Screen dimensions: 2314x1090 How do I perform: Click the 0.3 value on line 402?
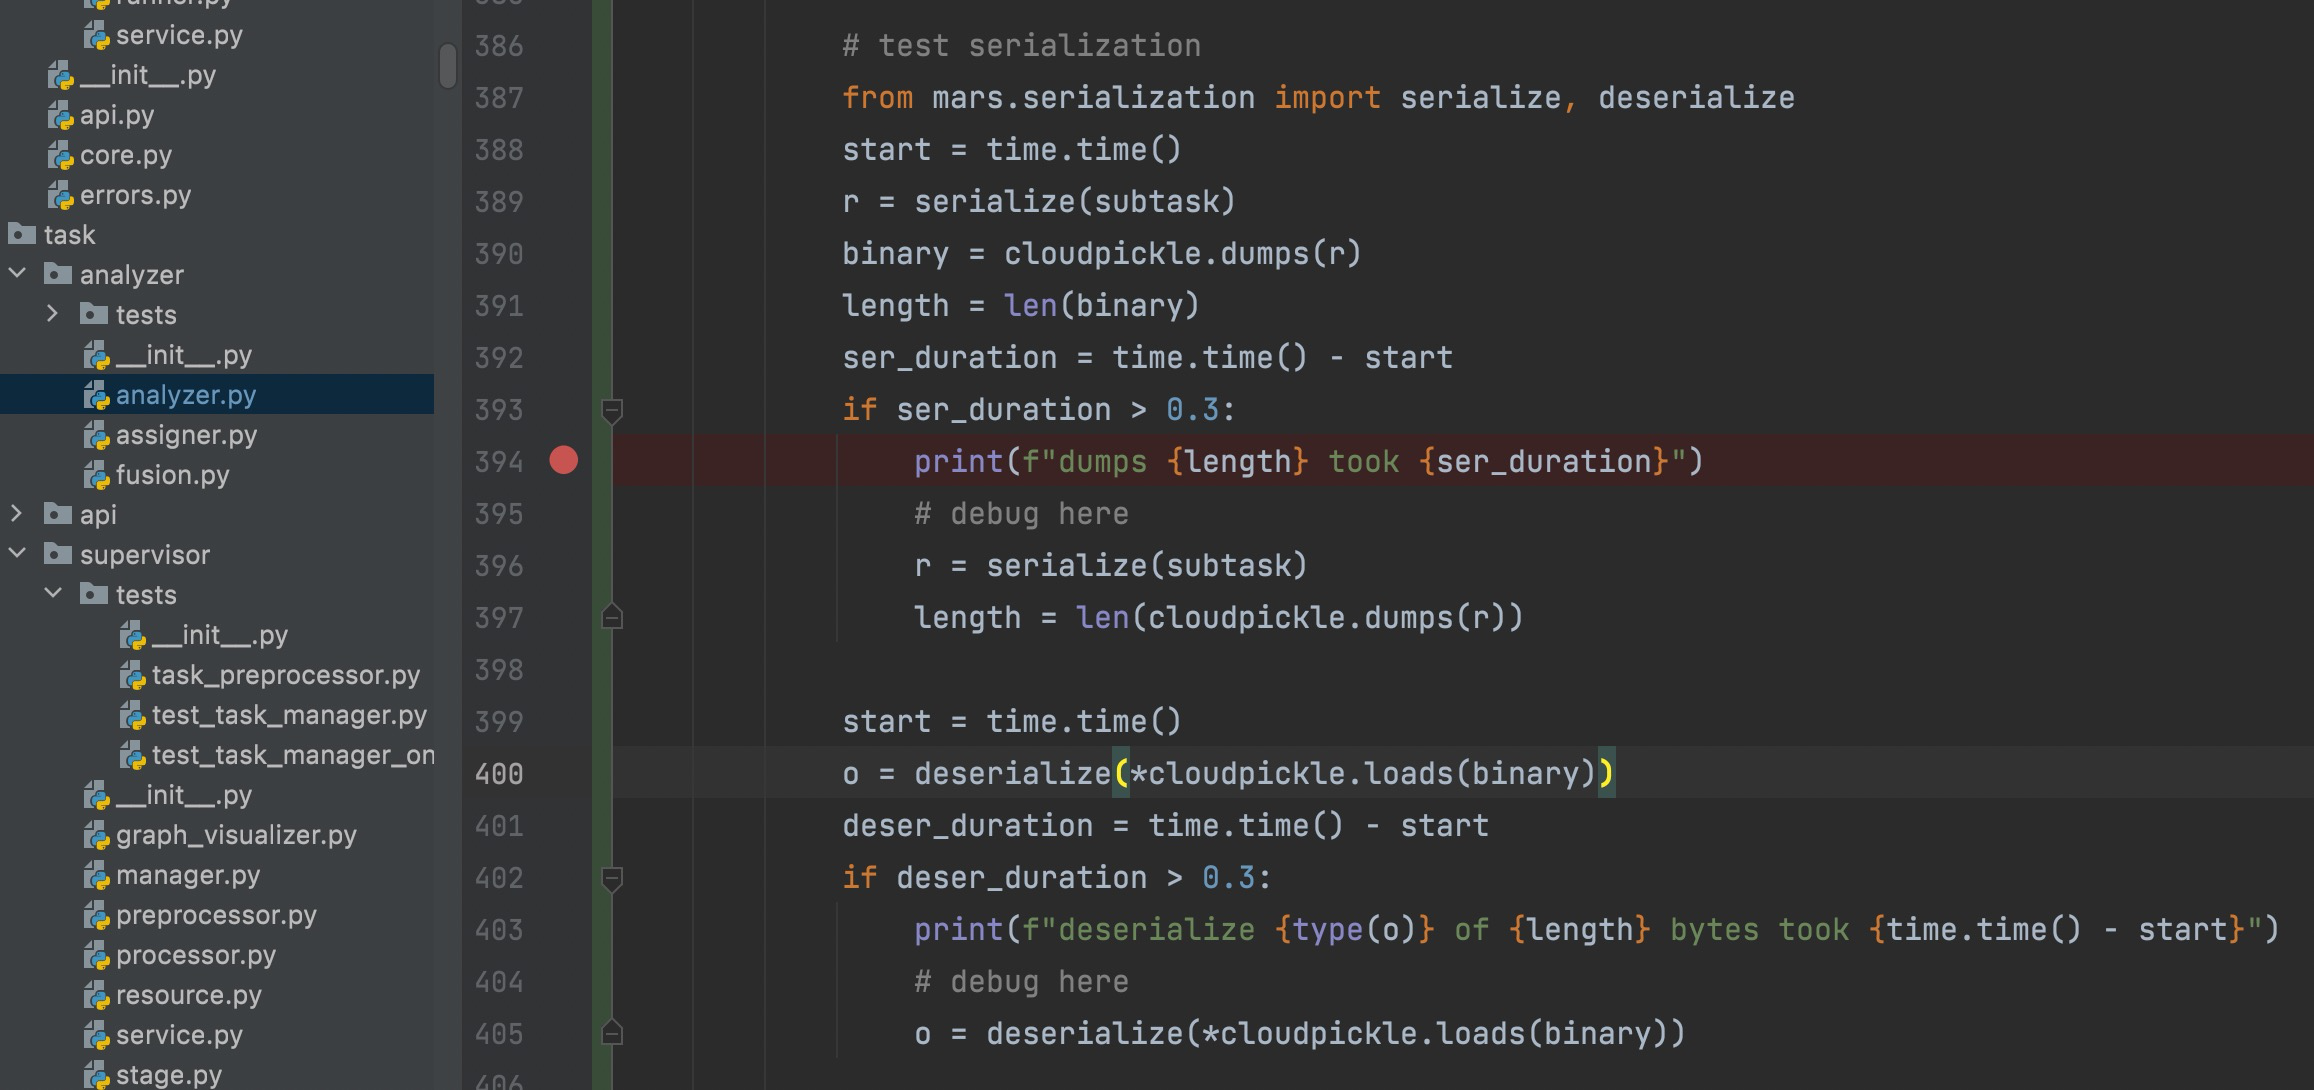pyautogui.click(x=1228, y=878)
